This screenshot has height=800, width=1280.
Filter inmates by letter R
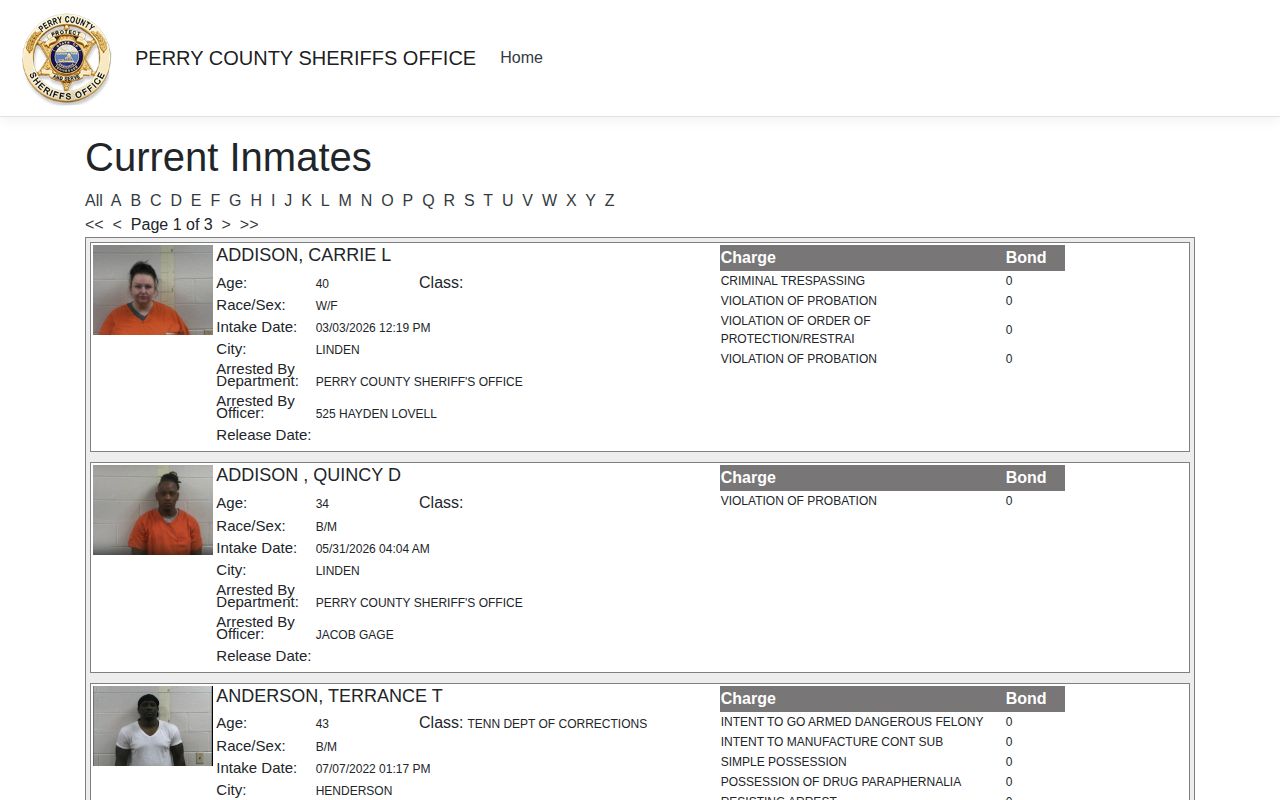(x=449, y=200)
